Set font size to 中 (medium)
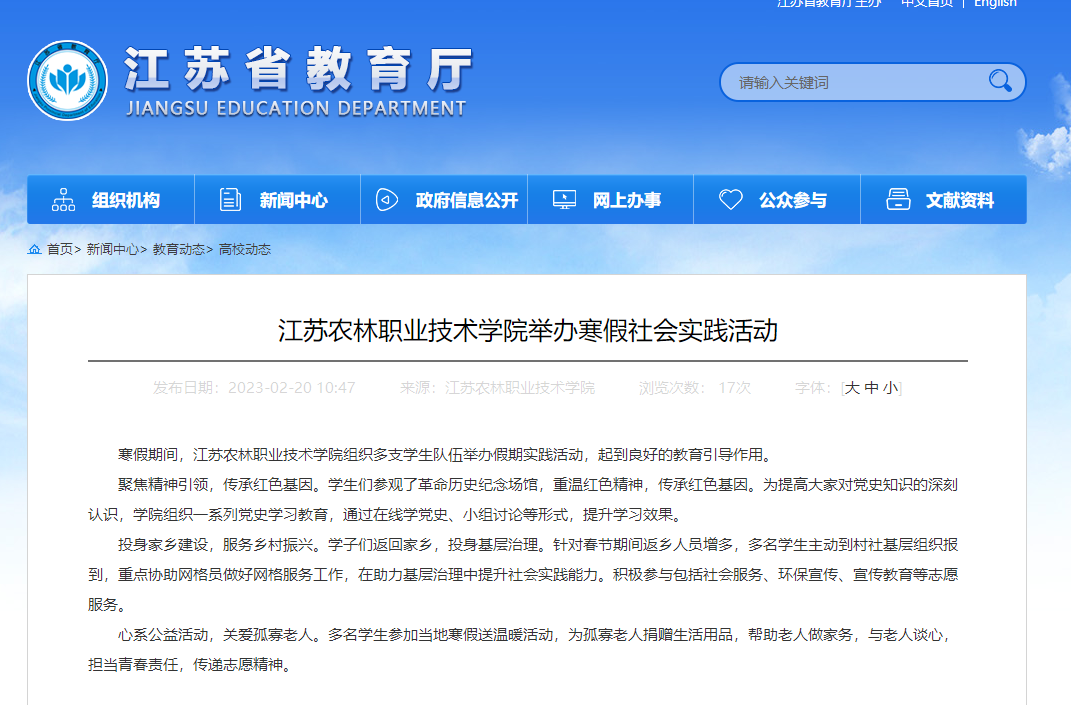The image size is (1071, 705). click(x=871, y=388)
